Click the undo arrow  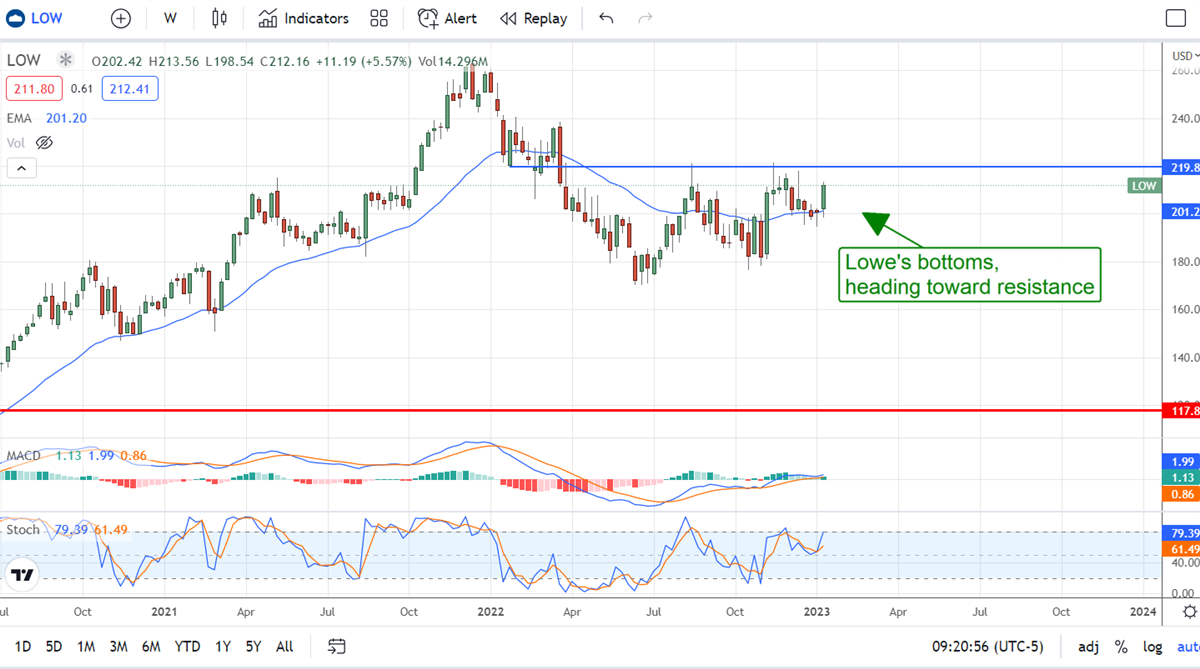click(606, 18)
